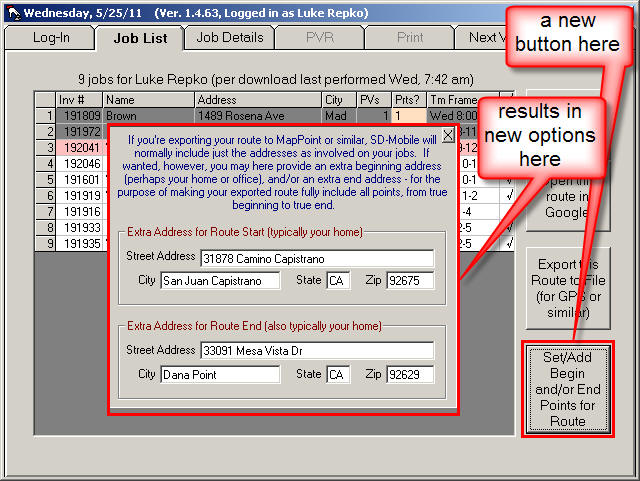Click the Address column header

257,100
